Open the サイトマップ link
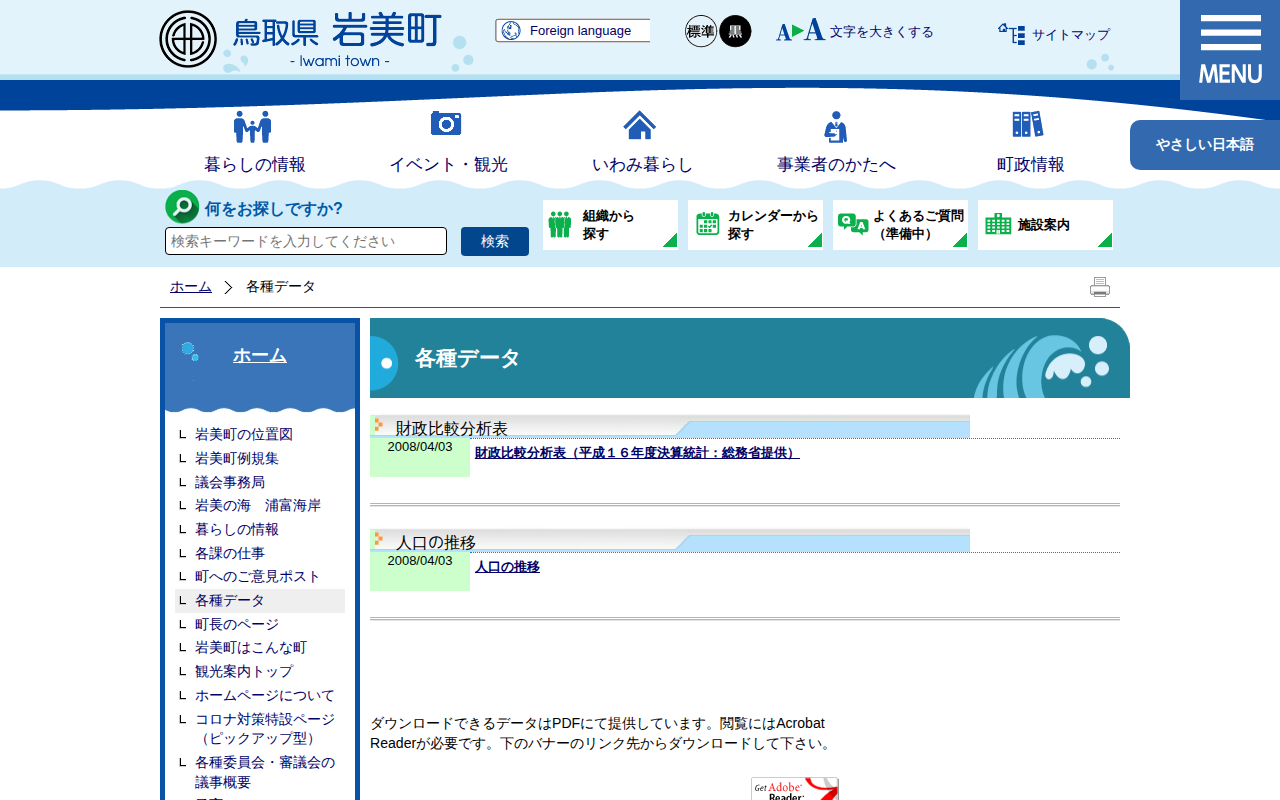 (1054, 34)
